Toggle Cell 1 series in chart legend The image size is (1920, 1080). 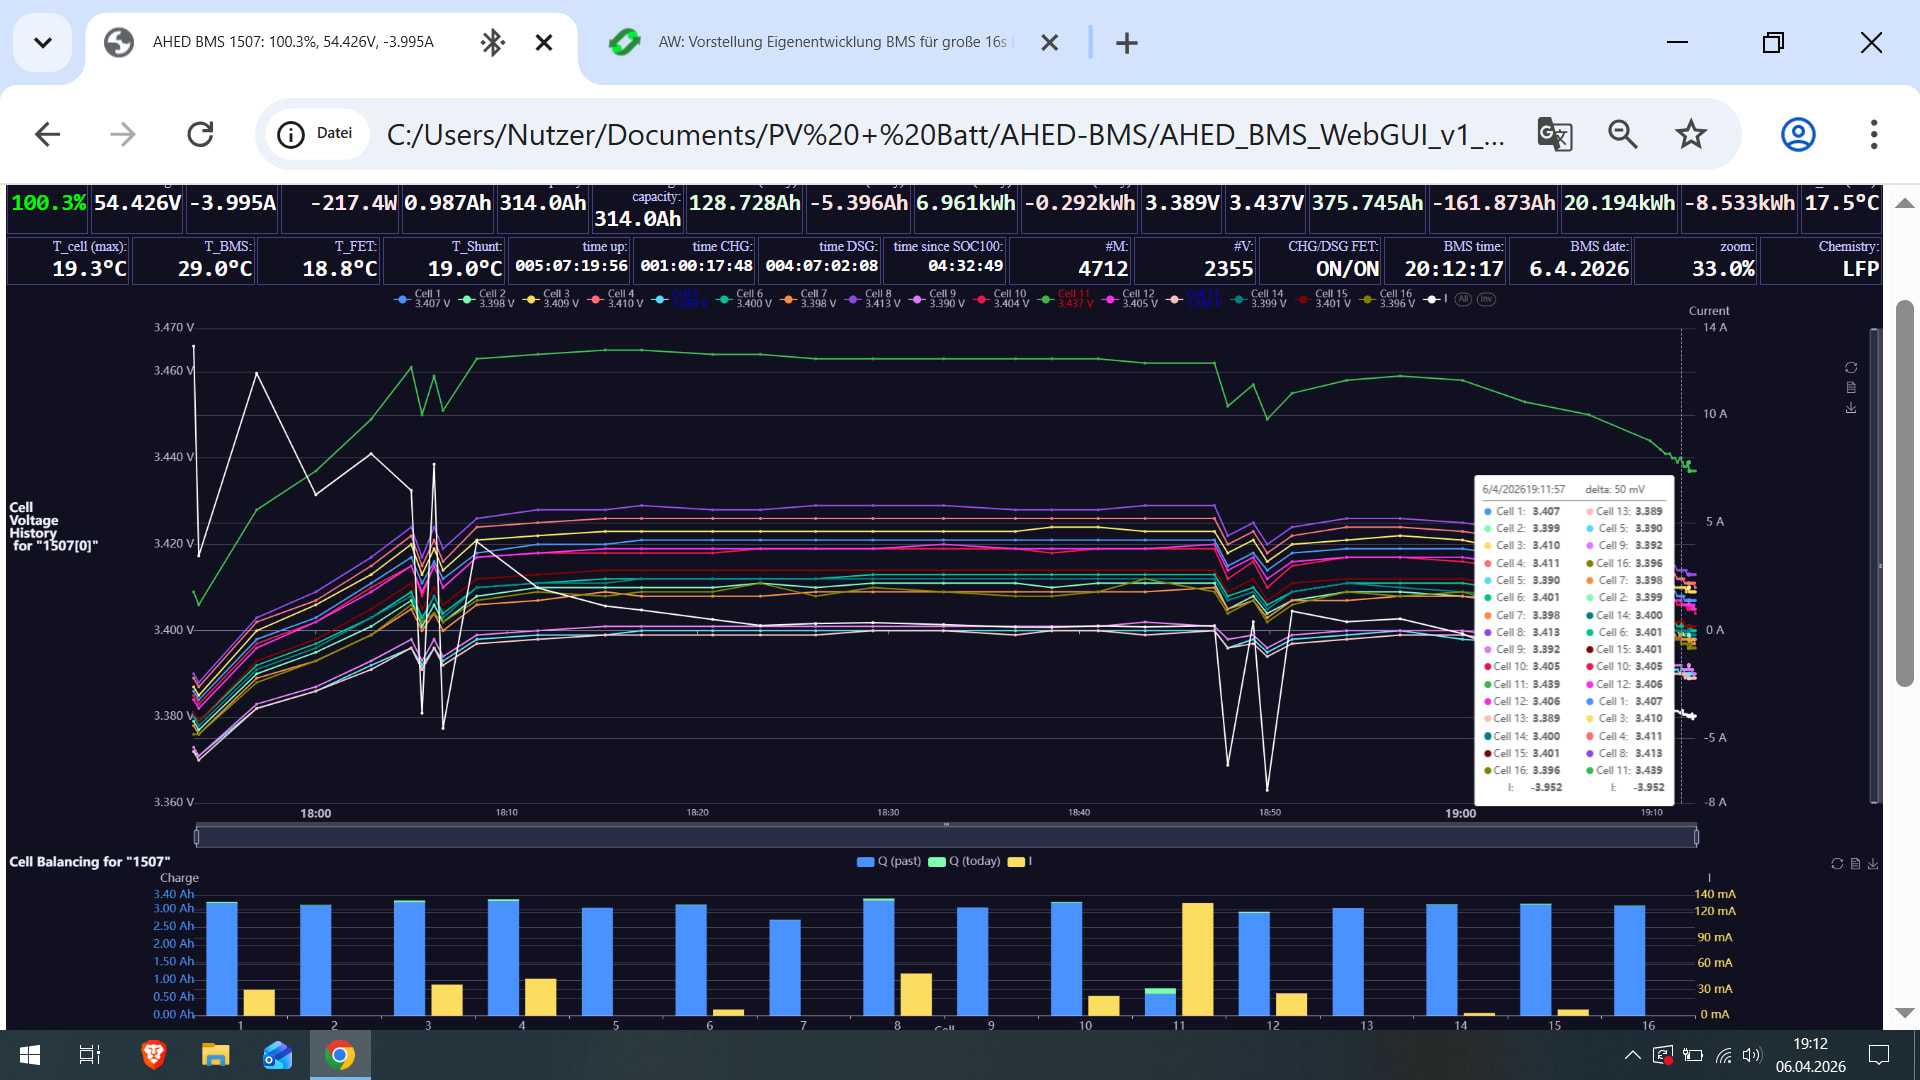pos(419,299)
